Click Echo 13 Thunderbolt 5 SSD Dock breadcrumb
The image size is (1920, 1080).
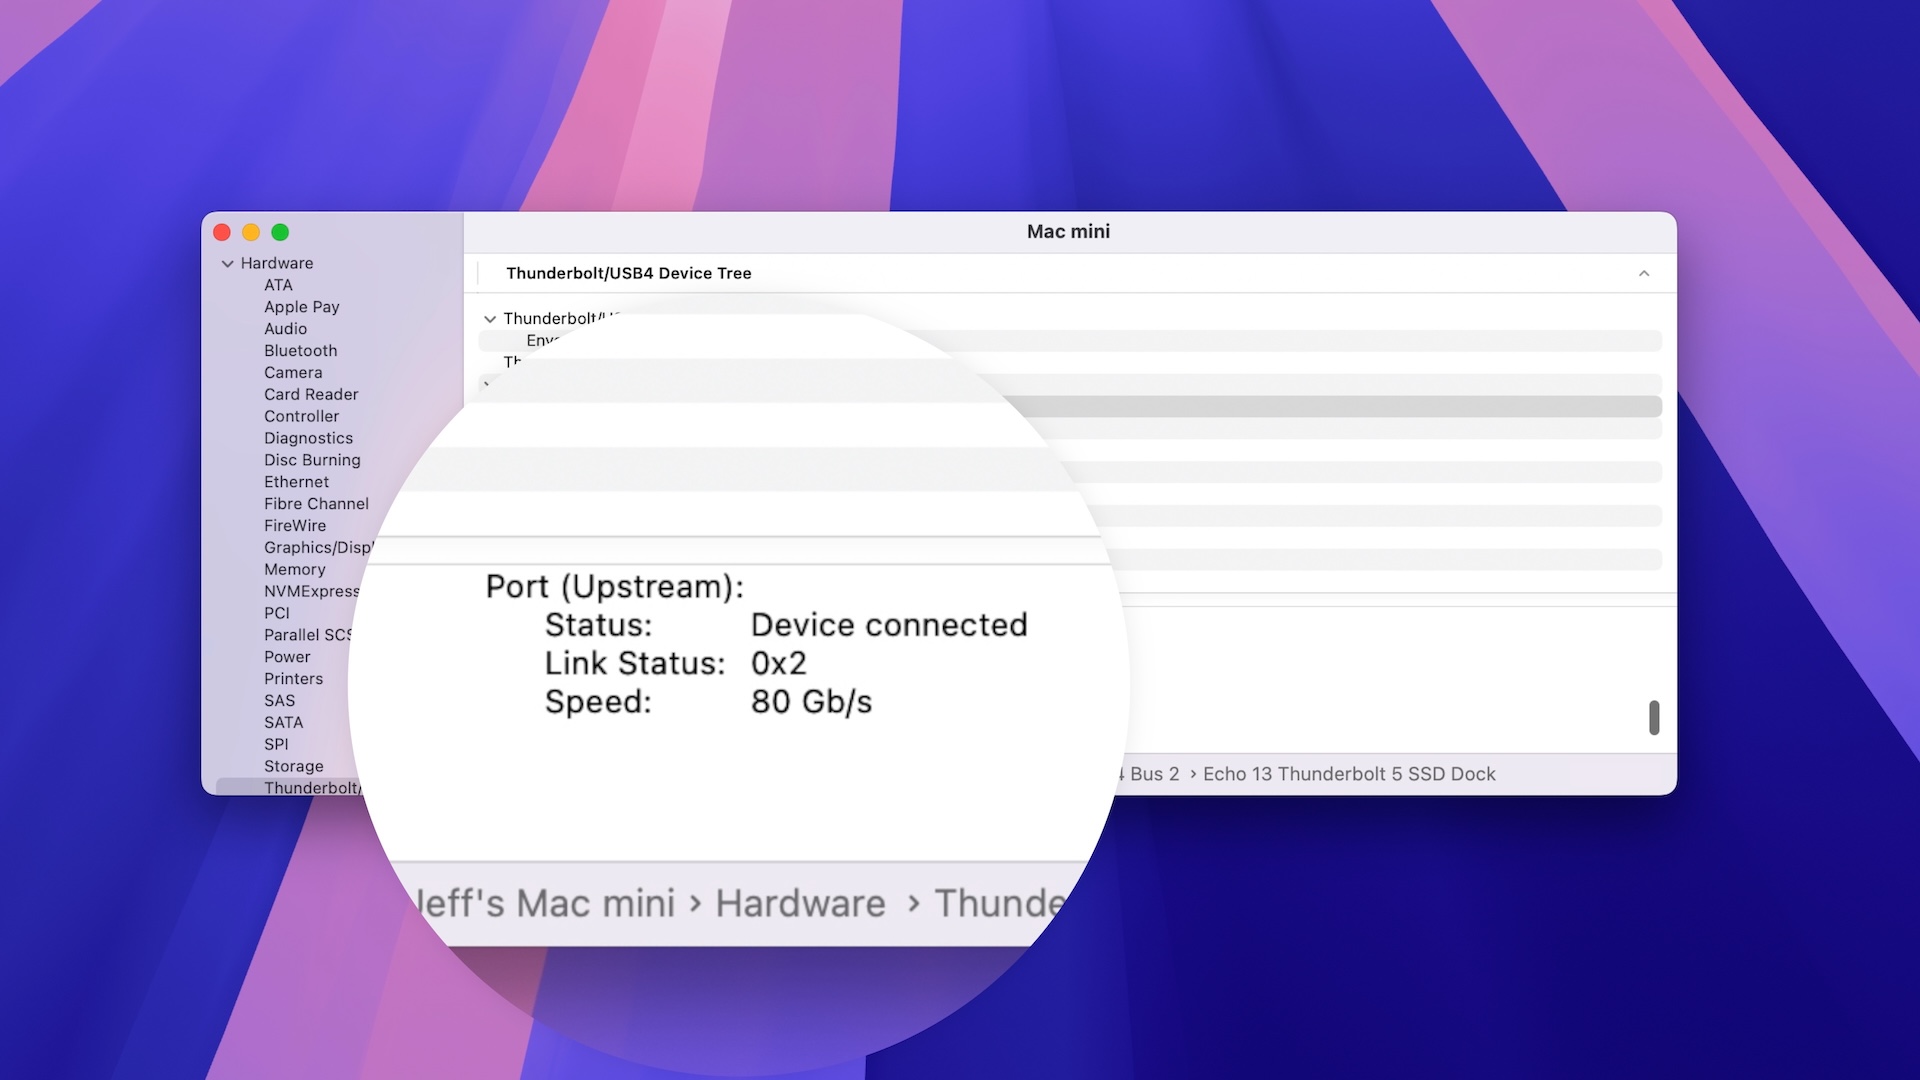tap(1349, 774)
